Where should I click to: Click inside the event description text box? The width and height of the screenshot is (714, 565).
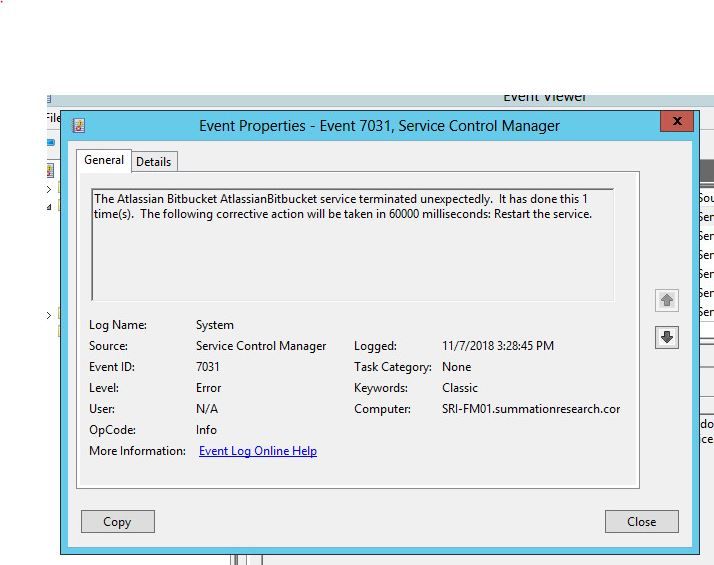[352, 244]
